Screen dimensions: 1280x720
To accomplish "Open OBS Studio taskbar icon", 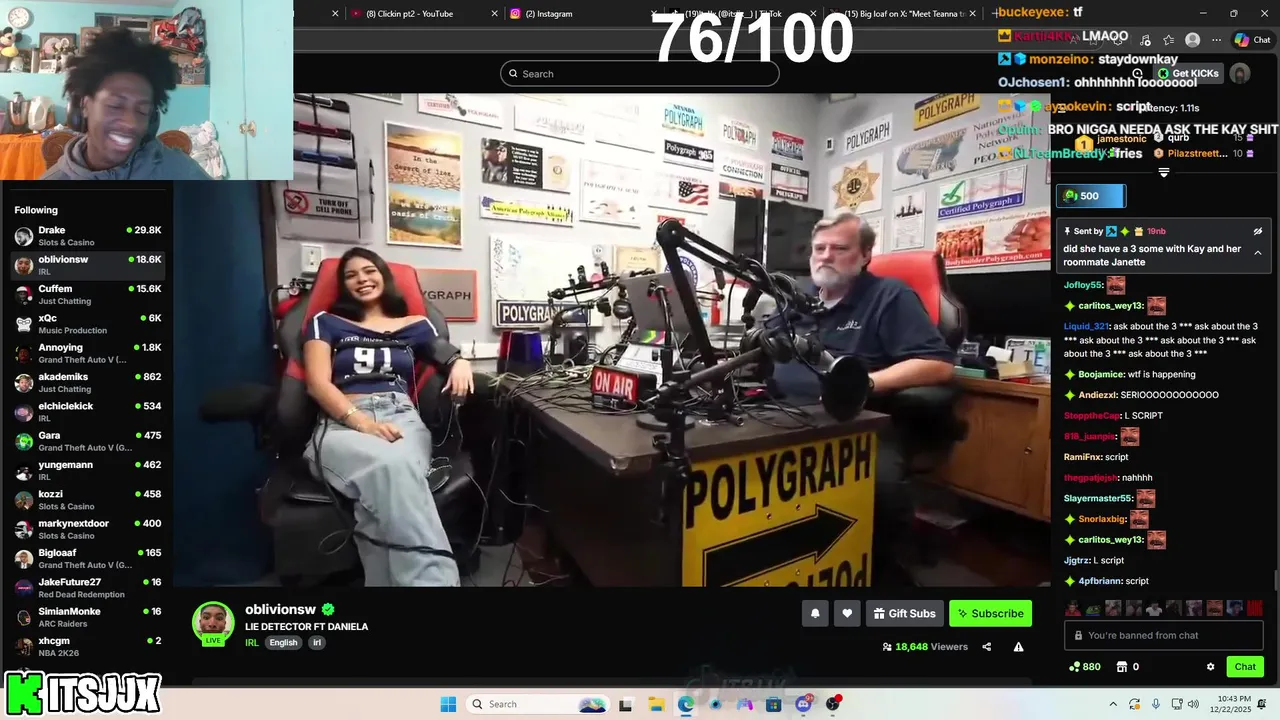I will point(833,704).
